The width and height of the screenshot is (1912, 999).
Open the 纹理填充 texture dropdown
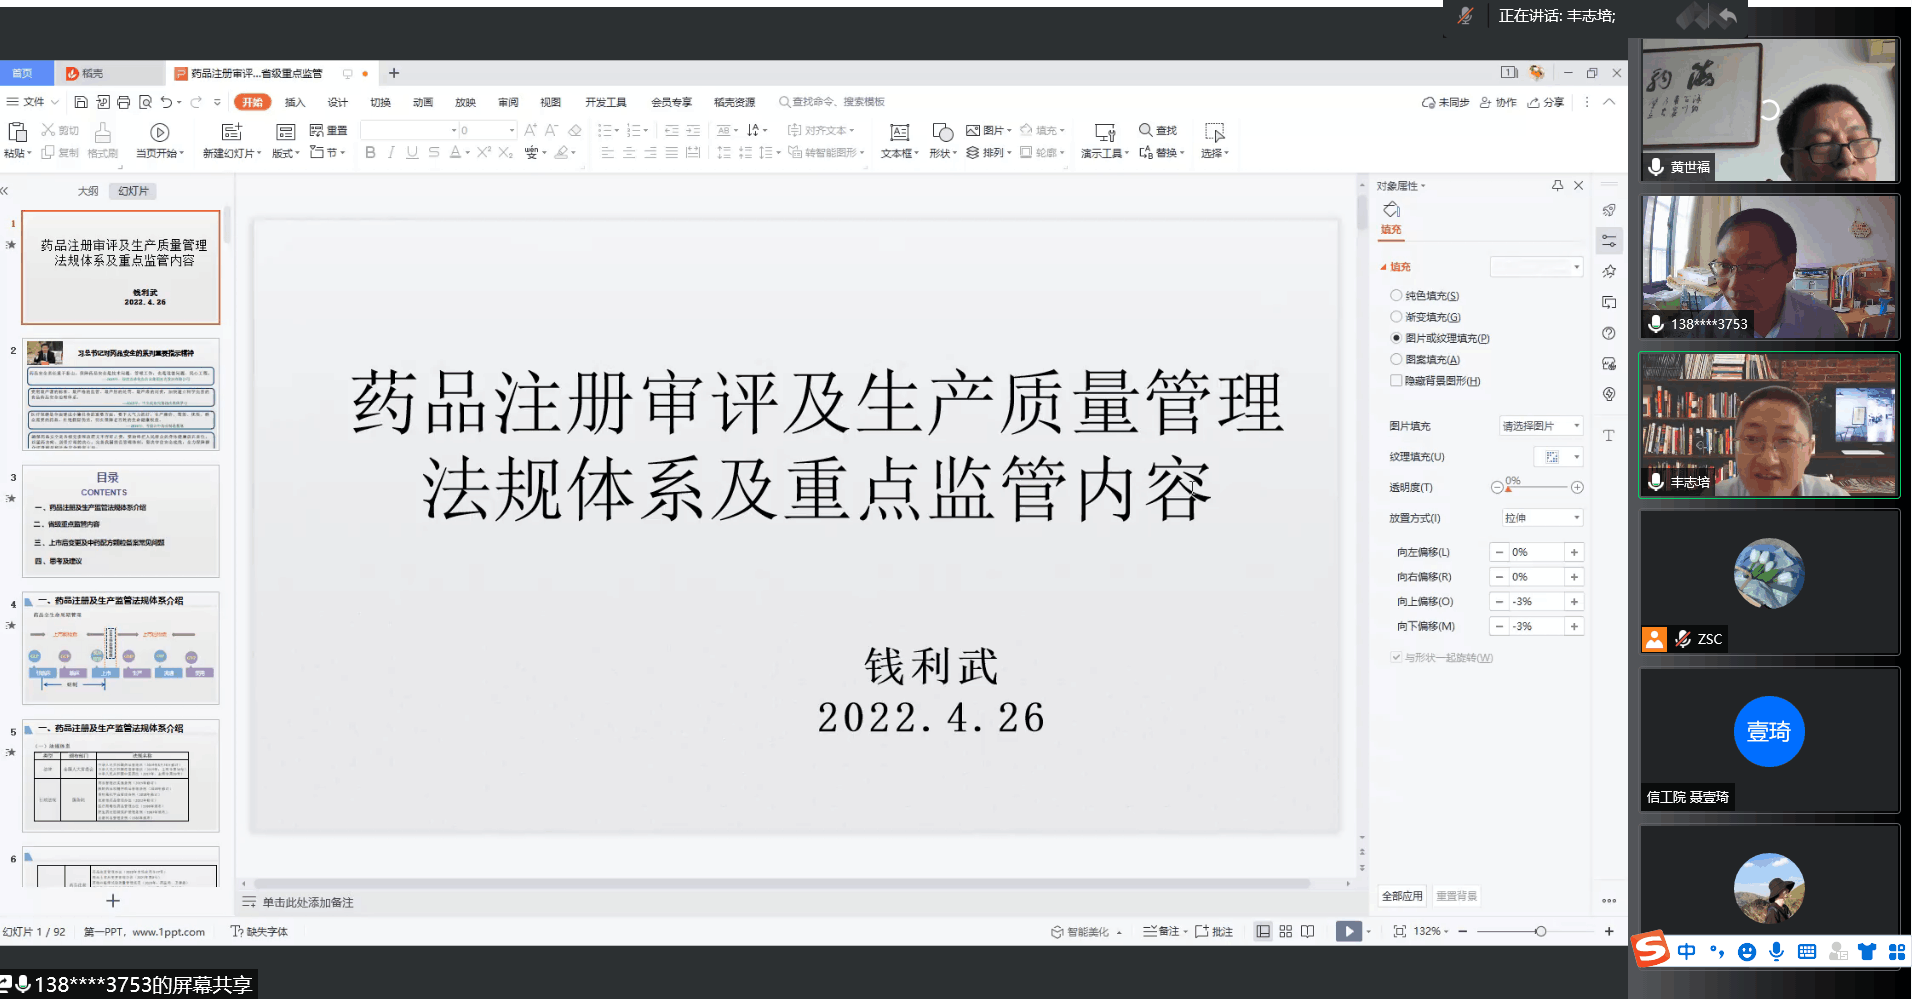click(1562, 457)
